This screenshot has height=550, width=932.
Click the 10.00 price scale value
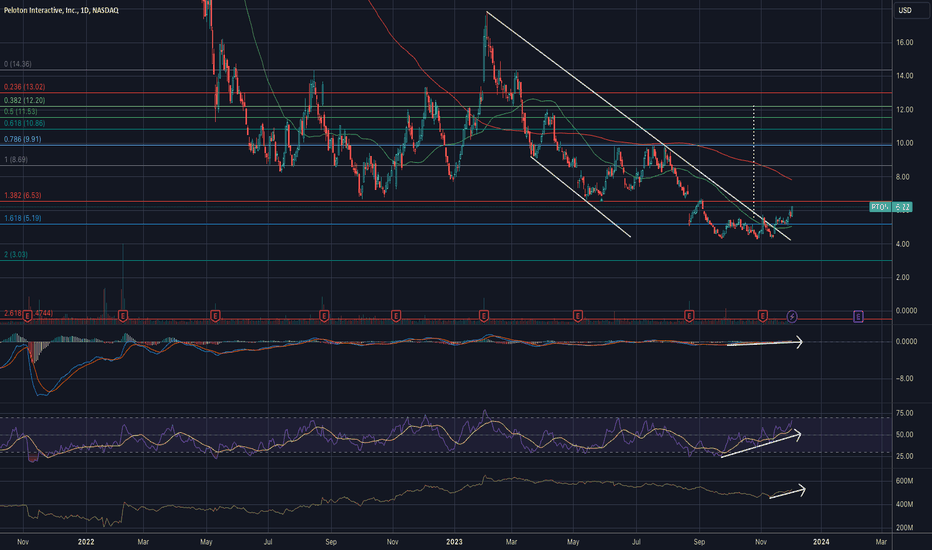pos(905,143)
